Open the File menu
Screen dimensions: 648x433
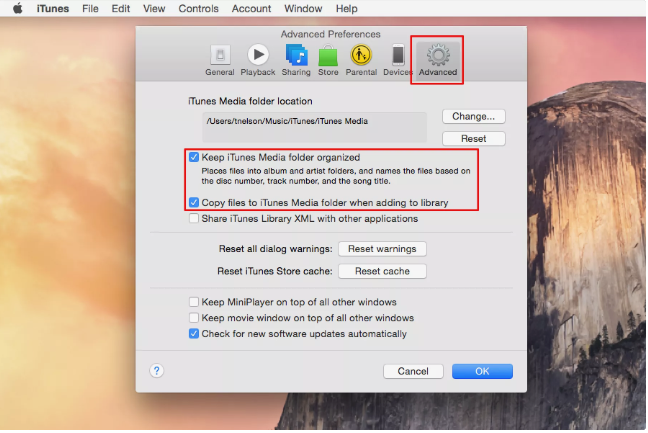point(90,8)
